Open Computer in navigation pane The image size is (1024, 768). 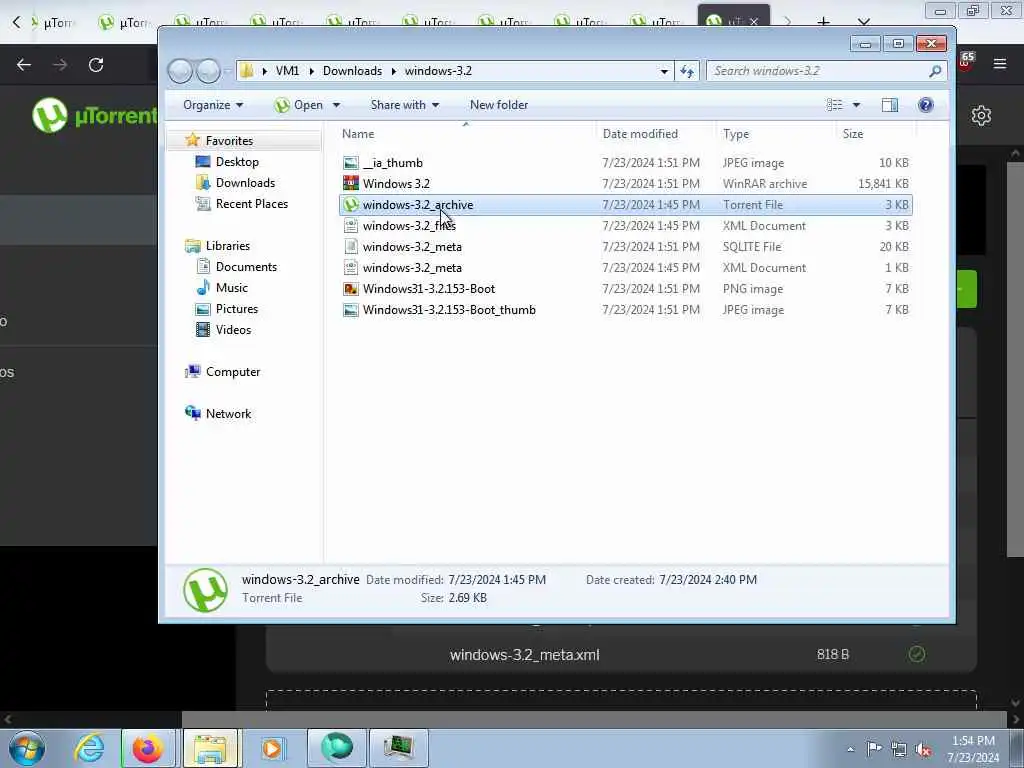232,372
